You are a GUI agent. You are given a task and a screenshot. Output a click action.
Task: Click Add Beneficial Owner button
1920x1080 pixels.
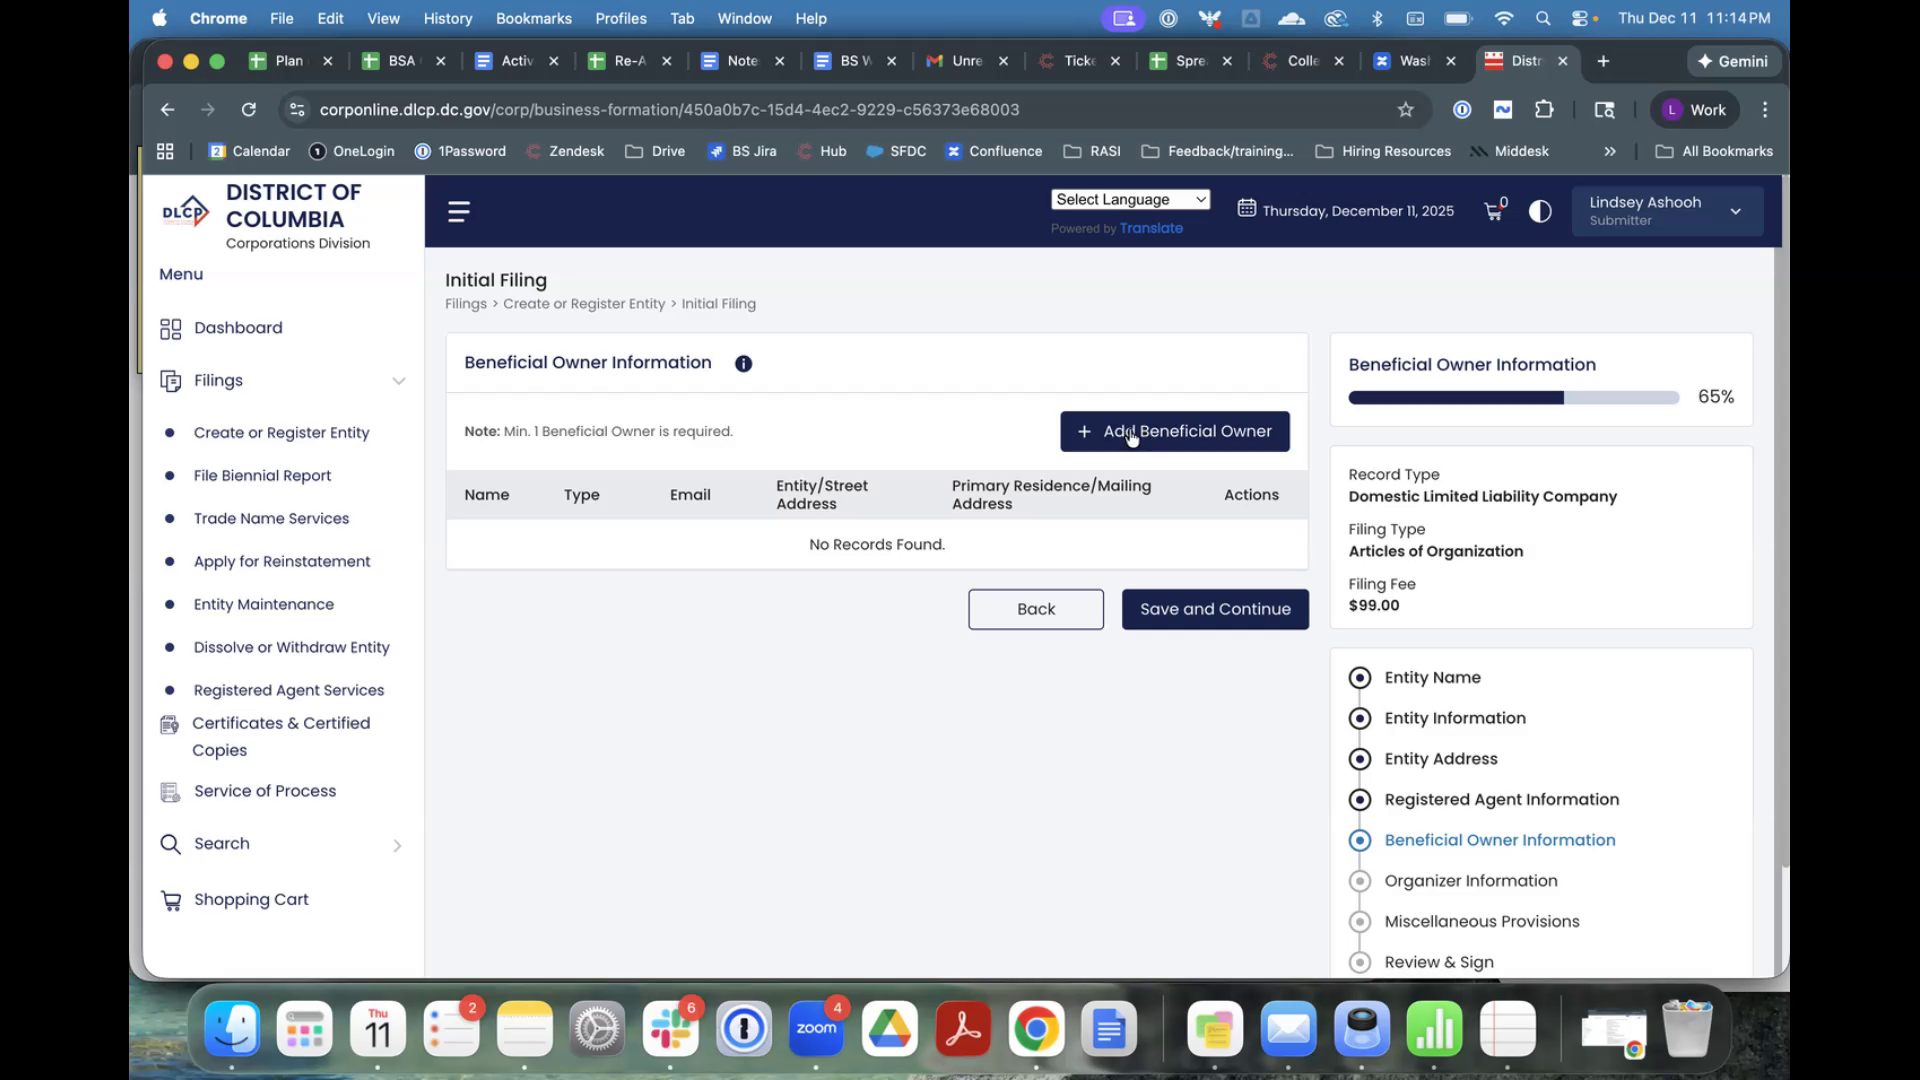click(1174, 432)
